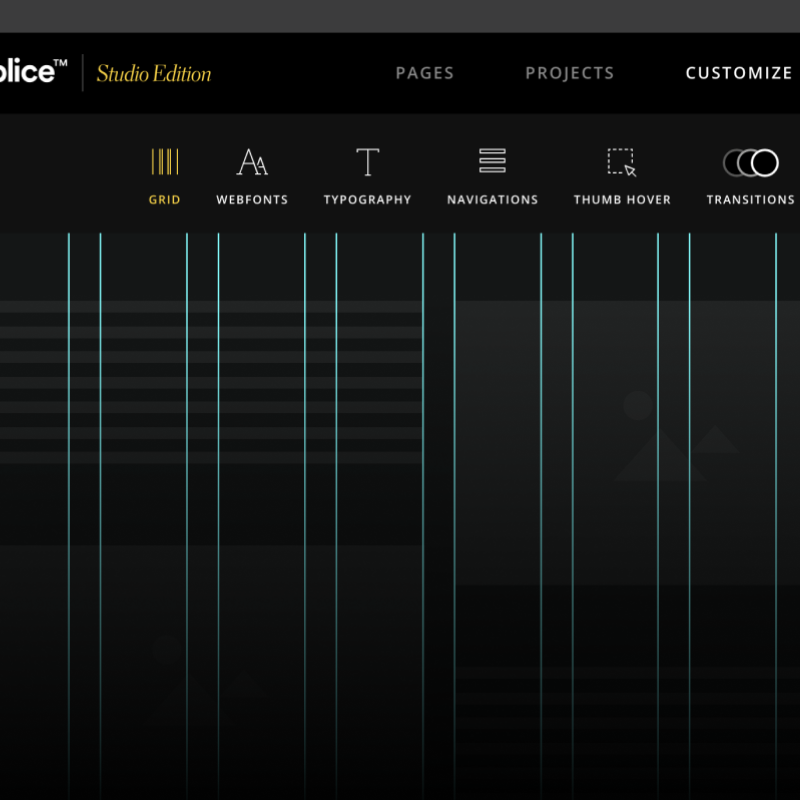Click the striped text lines placeholder block
This screenshot has height=800, width=800.
coord(211,382)
